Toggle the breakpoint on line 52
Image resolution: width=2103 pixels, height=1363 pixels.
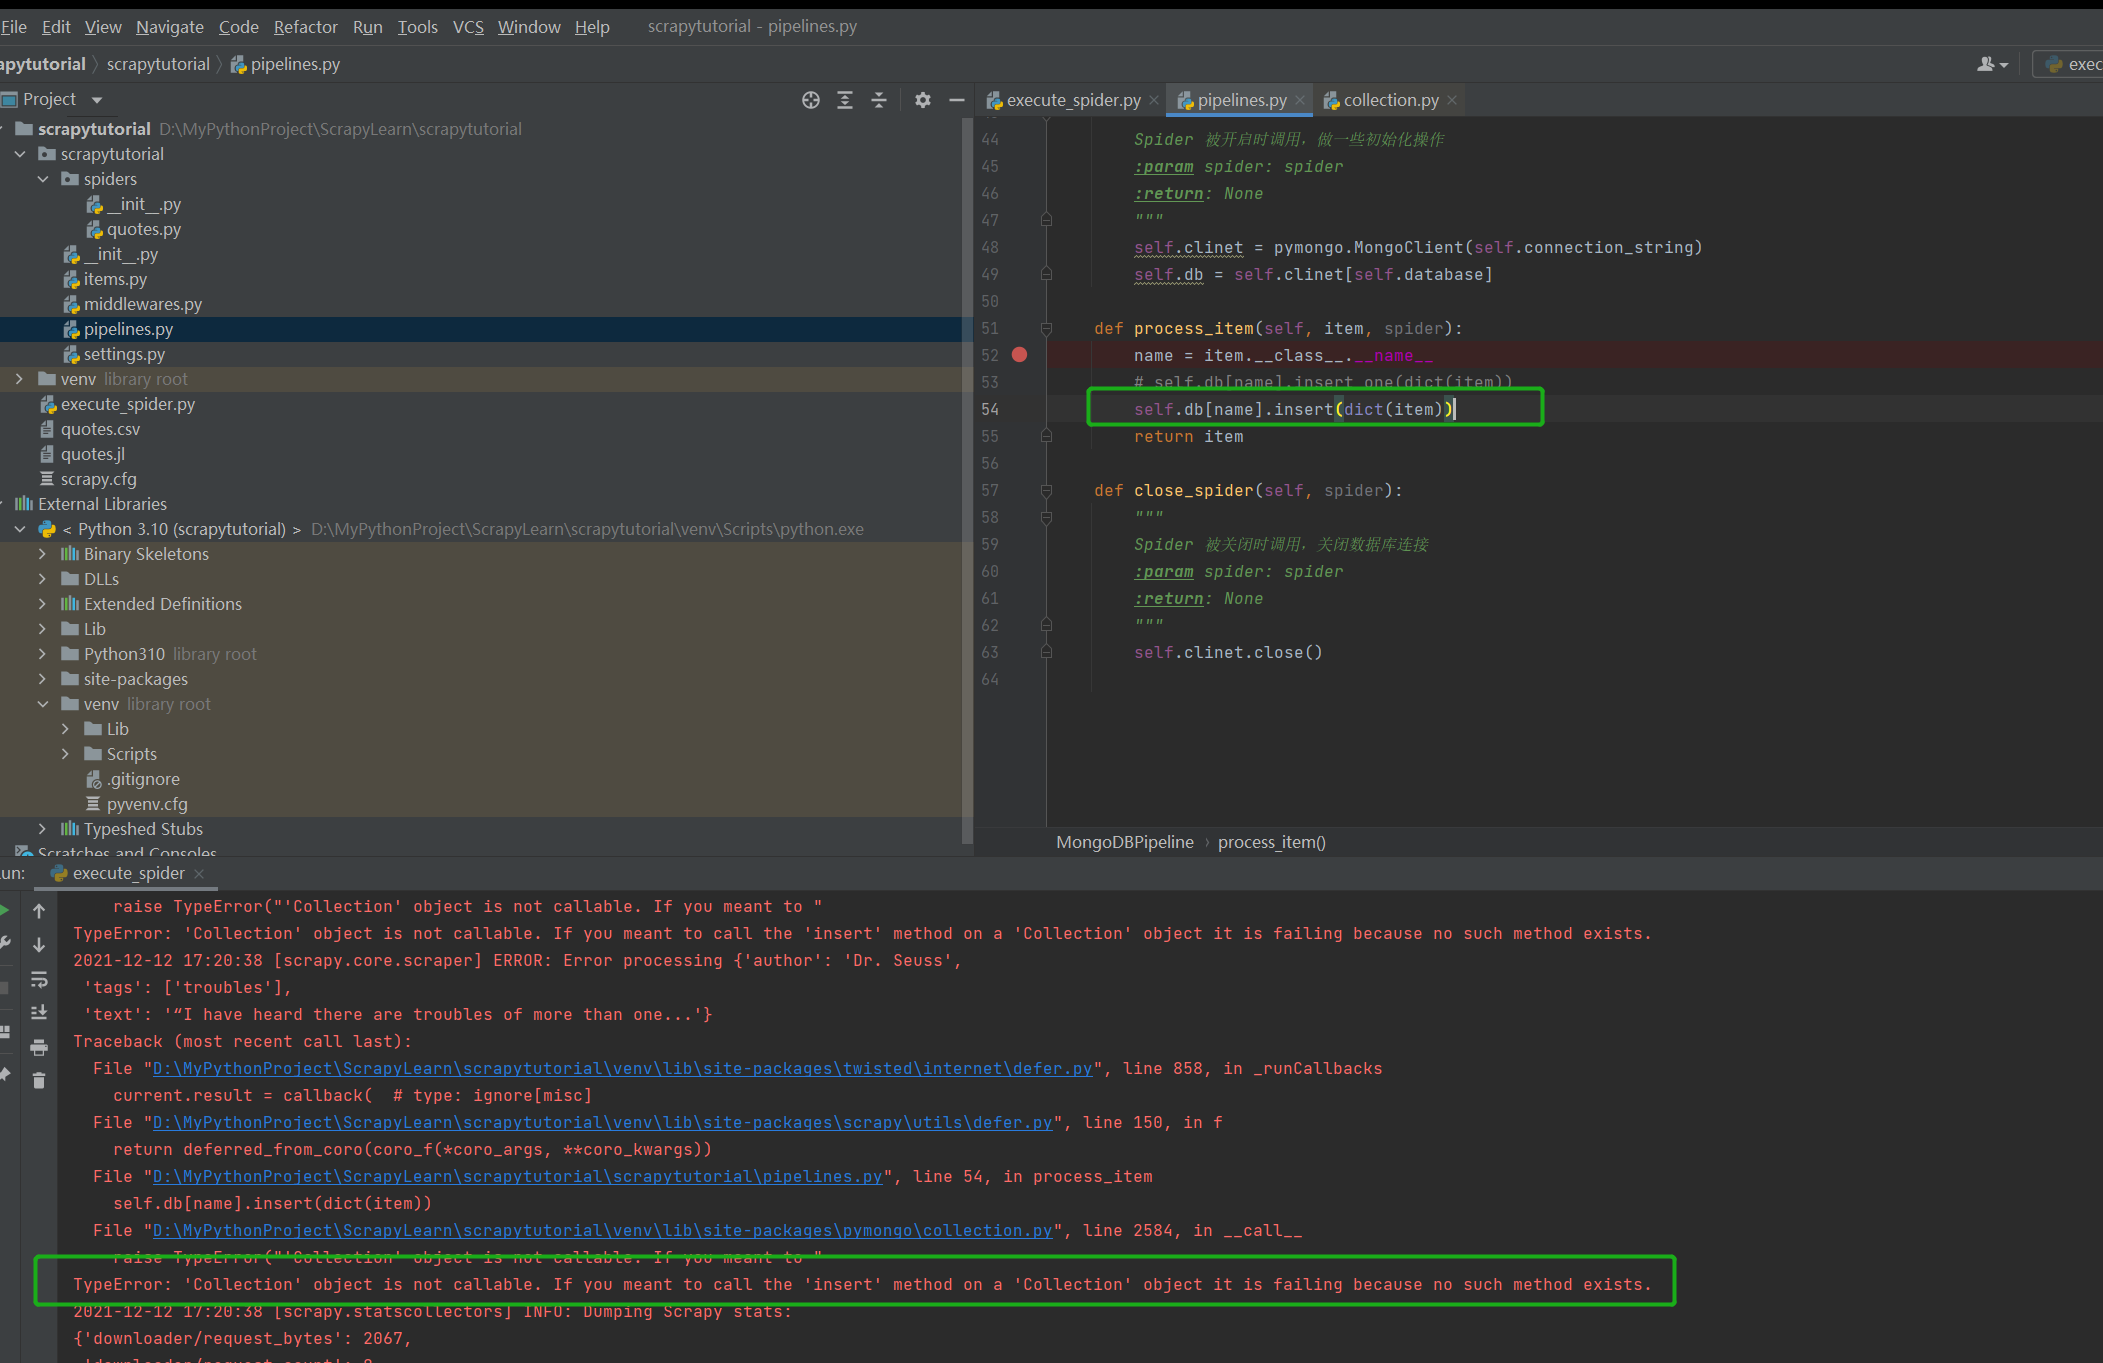coord(1019,355)
